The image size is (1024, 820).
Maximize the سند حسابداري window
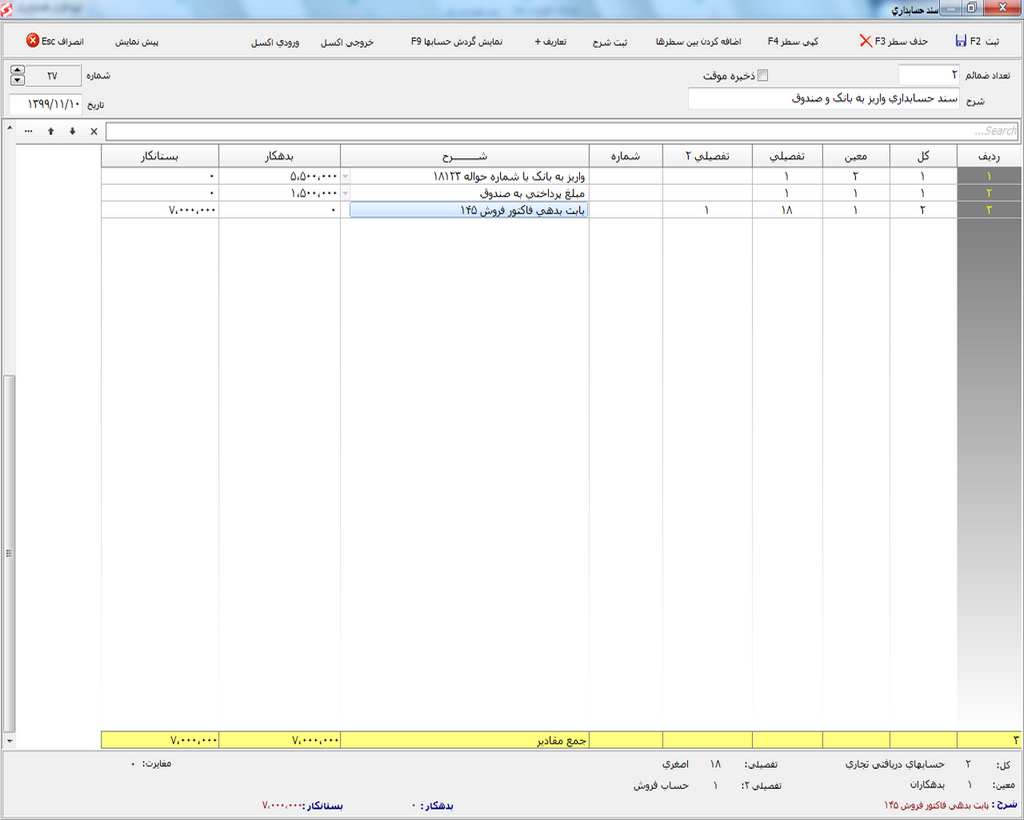tap(972, 8)
